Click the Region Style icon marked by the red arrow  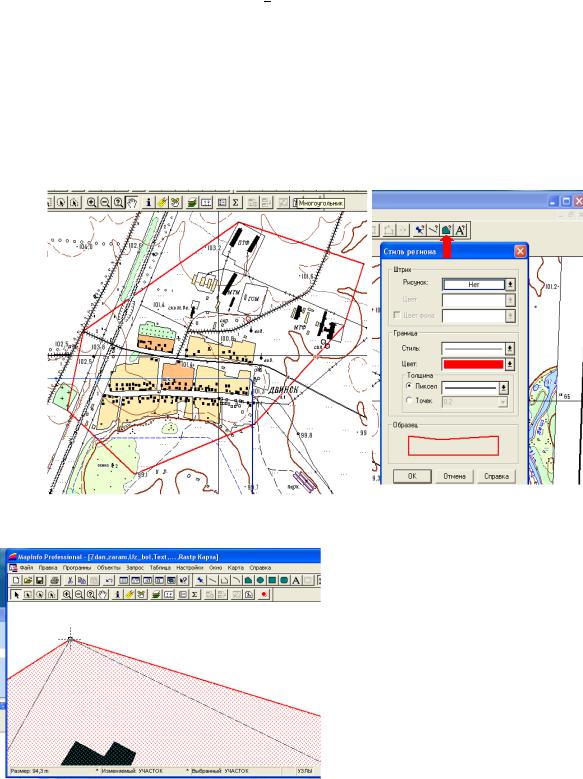pos(446,230)
